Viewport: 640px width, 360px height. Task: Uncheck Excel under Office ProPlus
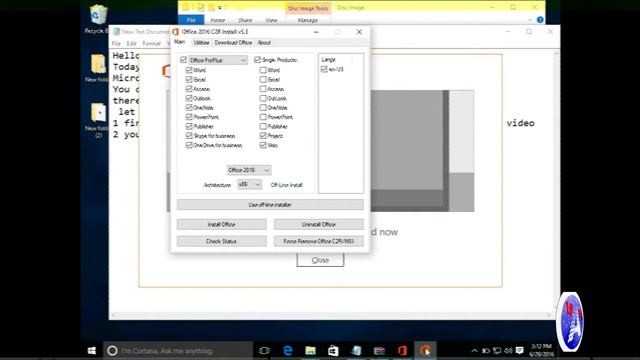click(189, 80)
